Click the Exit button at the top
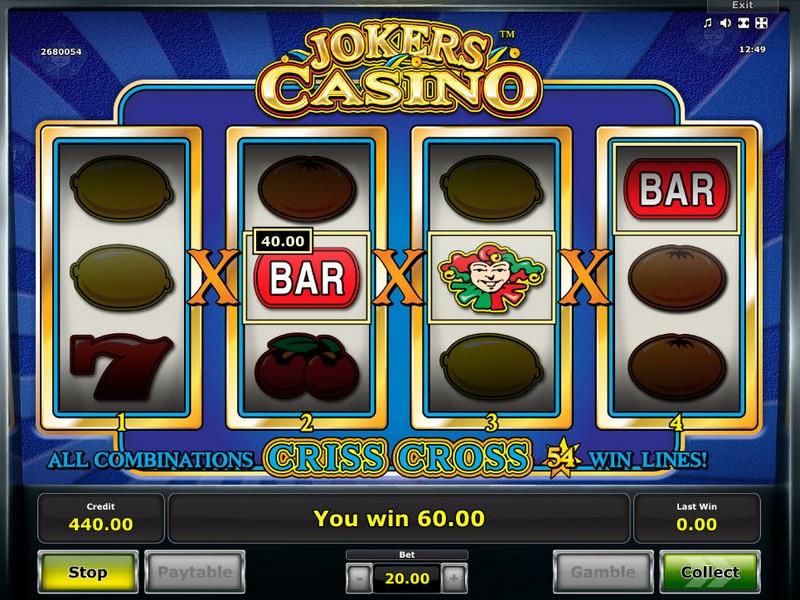 coord(742,5)
